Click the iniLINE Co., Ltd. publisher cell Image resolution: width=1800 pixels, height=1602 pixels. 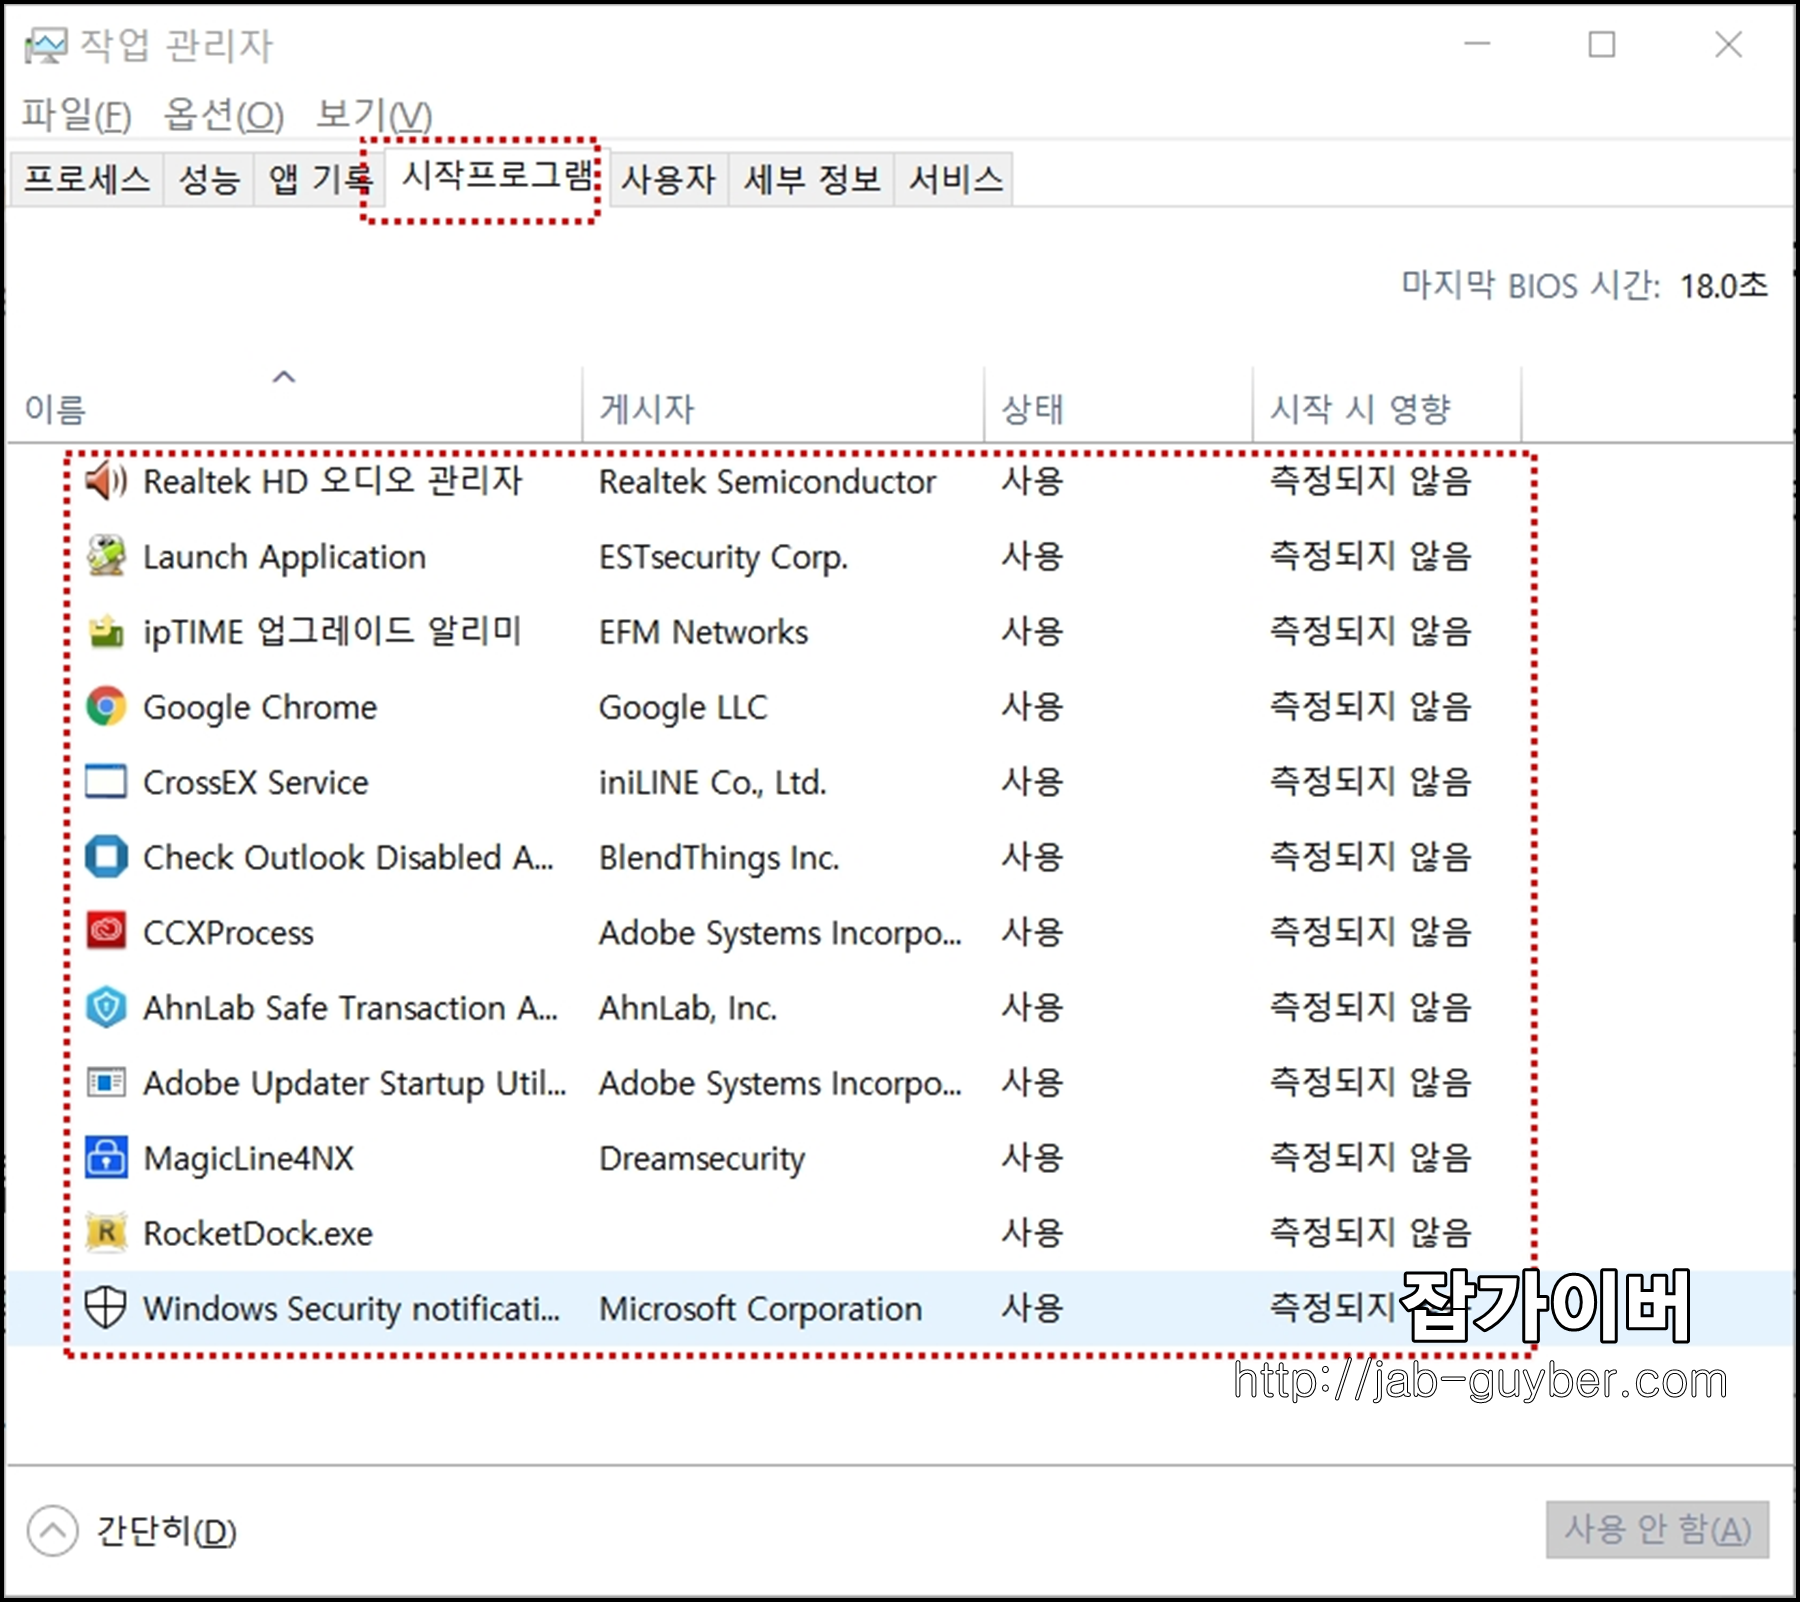coord(712,782)
